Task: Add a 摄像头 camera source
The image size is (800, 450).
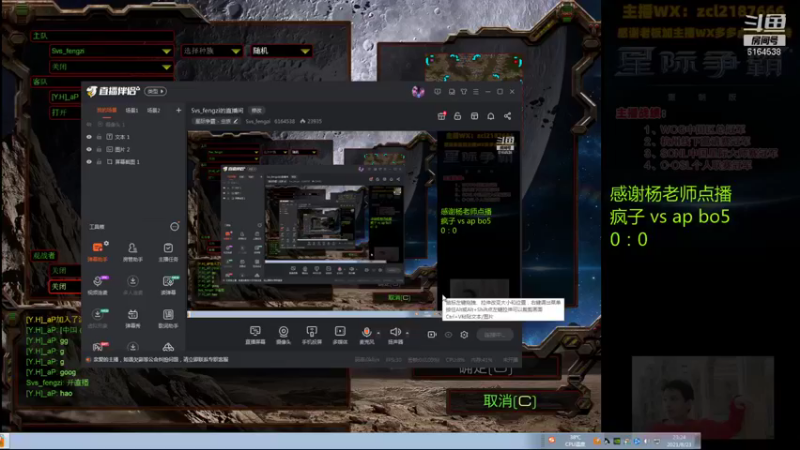Action: pyautogui.click(x=283, y=335)
